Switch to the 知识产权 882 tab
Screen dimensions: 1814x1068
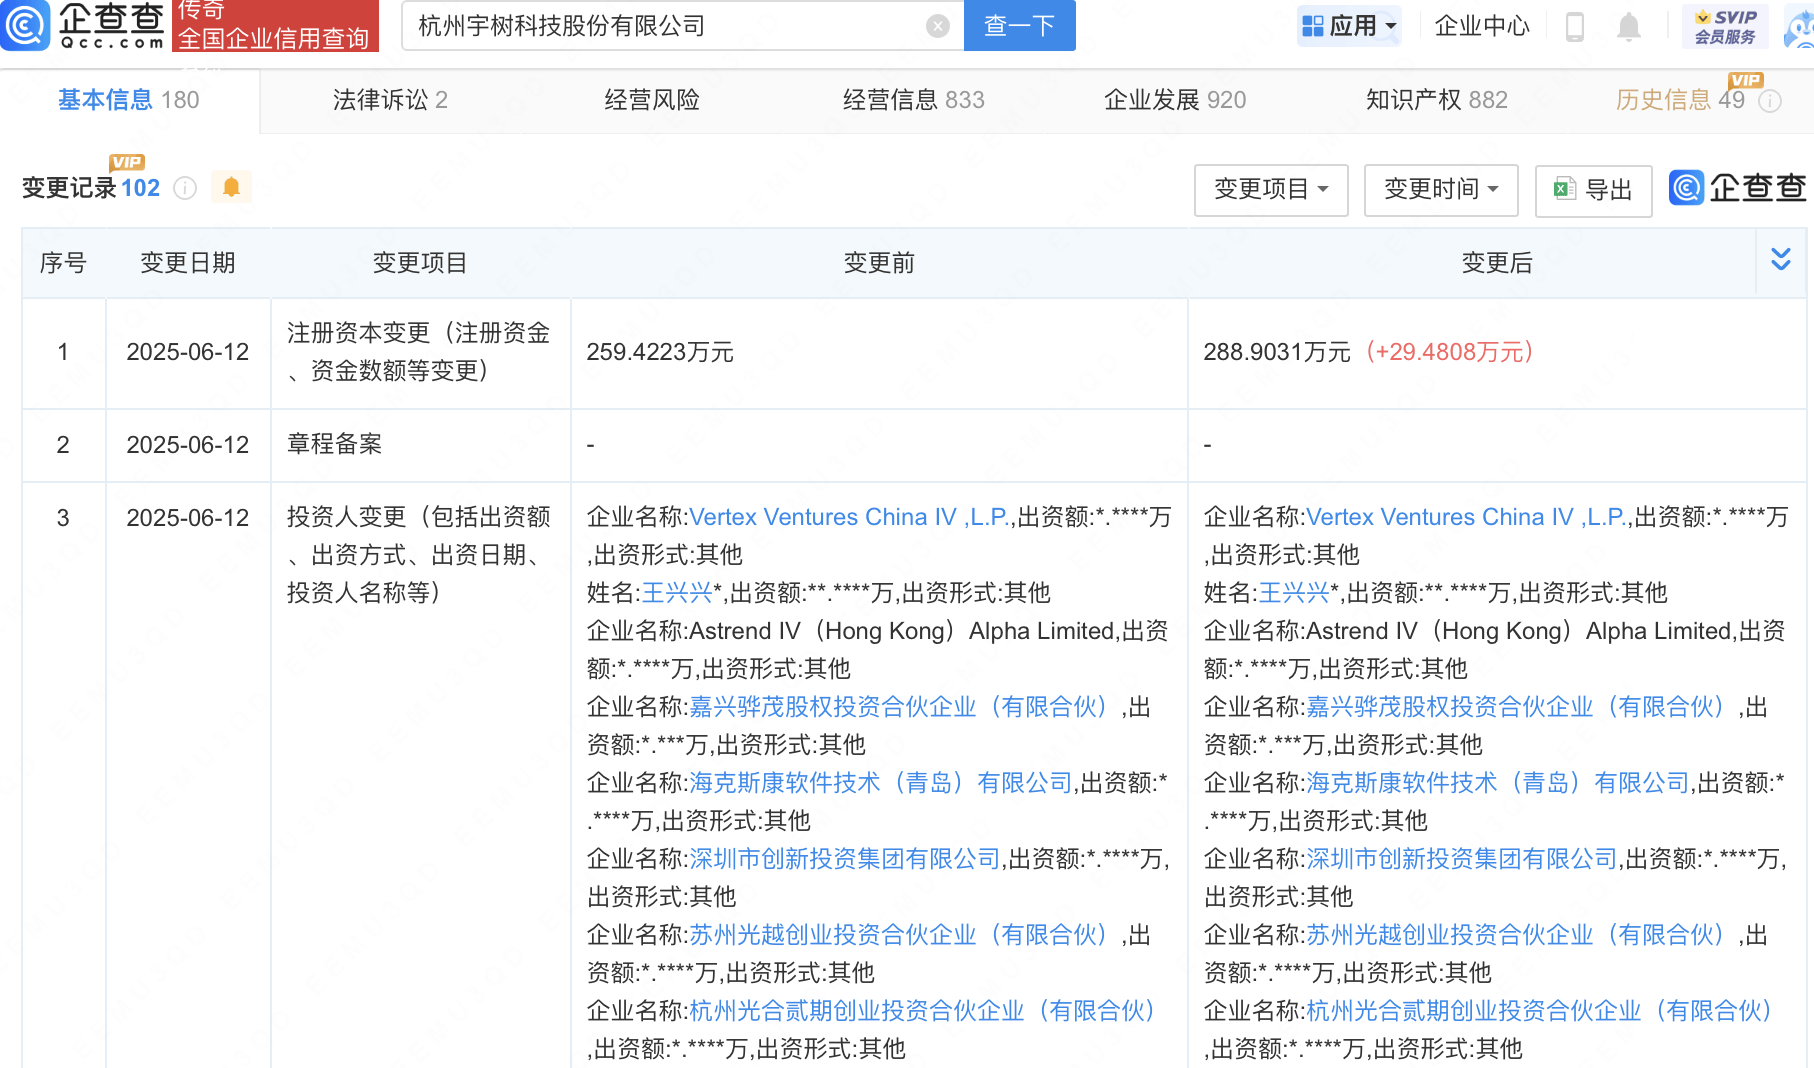pos(1437,100)
